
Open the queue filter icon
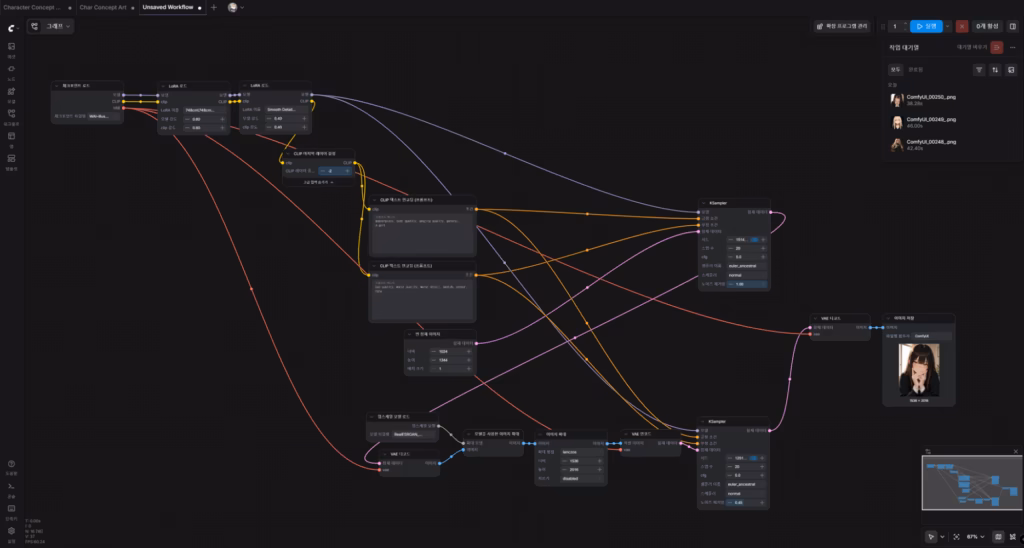point(979,70)
